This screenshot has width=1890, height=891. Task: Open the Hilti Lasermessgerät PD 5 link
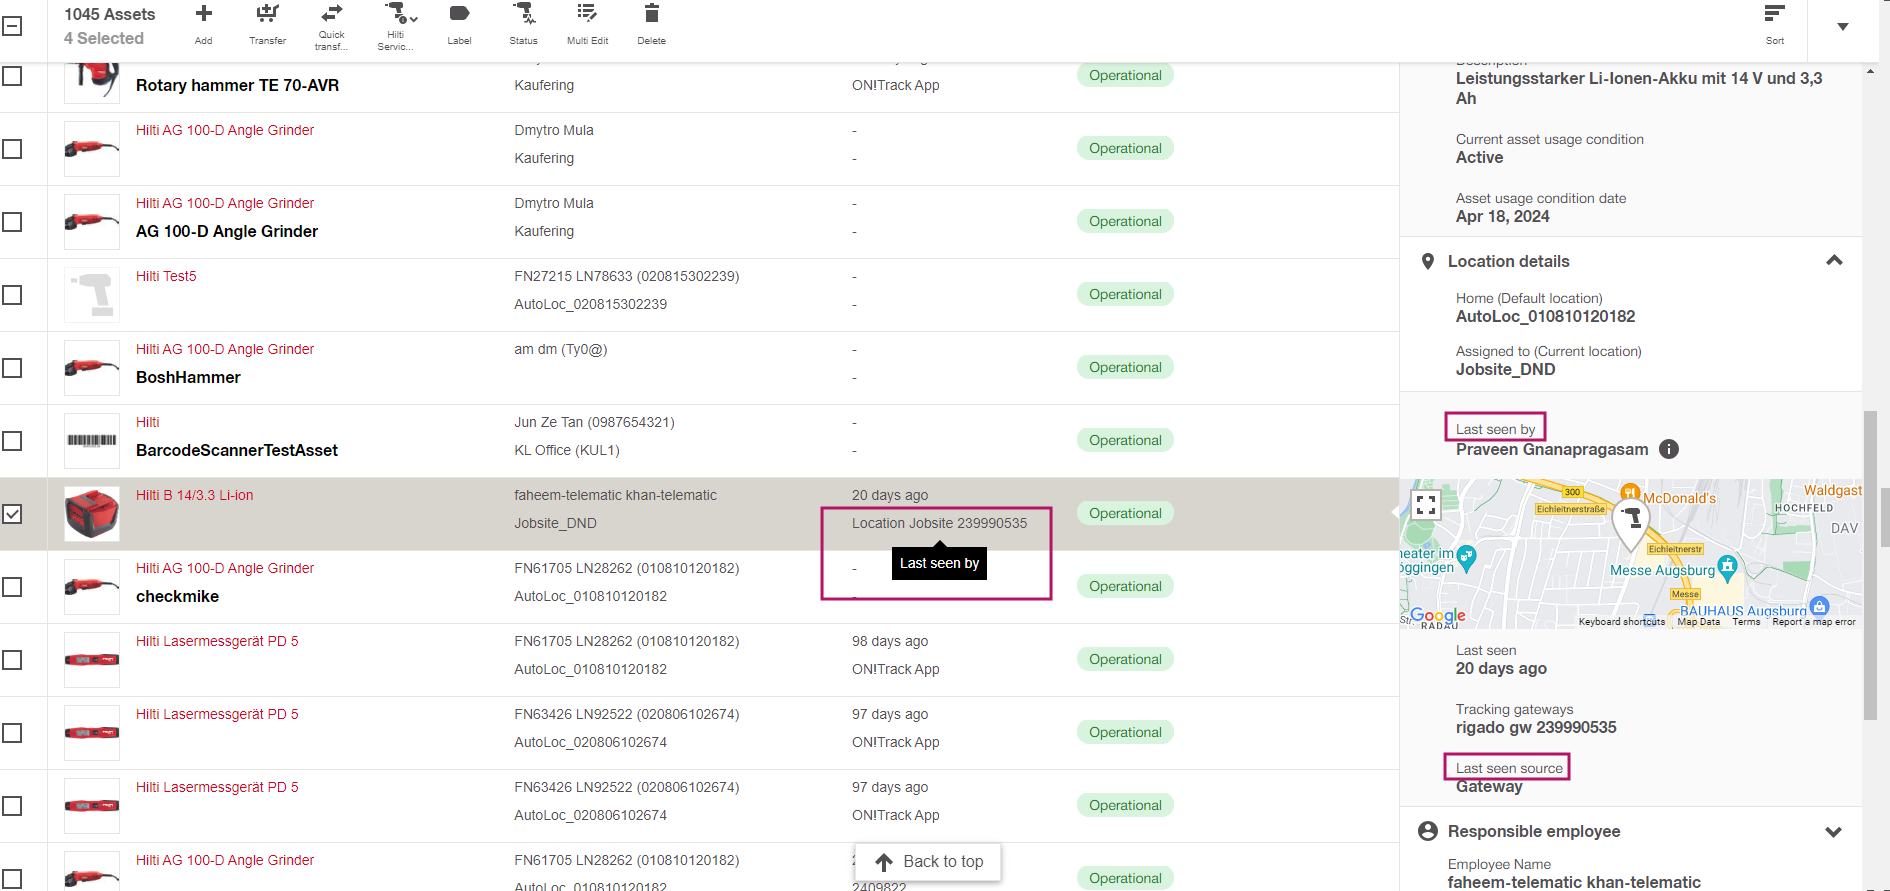tap(217, 641)
